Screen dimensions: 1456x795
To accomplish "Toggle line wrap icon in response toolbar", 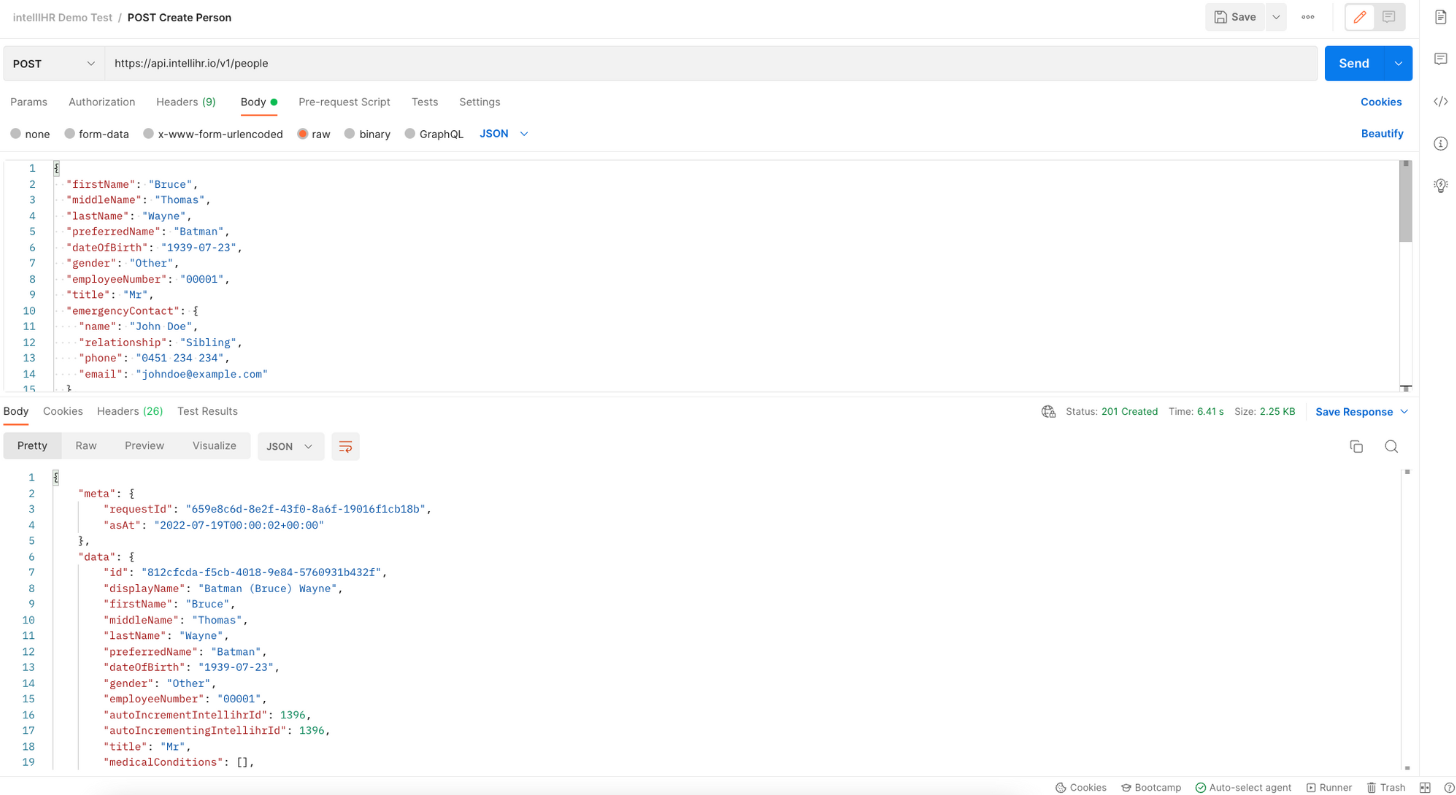I will pyautogui.click(x=345, y=446).
